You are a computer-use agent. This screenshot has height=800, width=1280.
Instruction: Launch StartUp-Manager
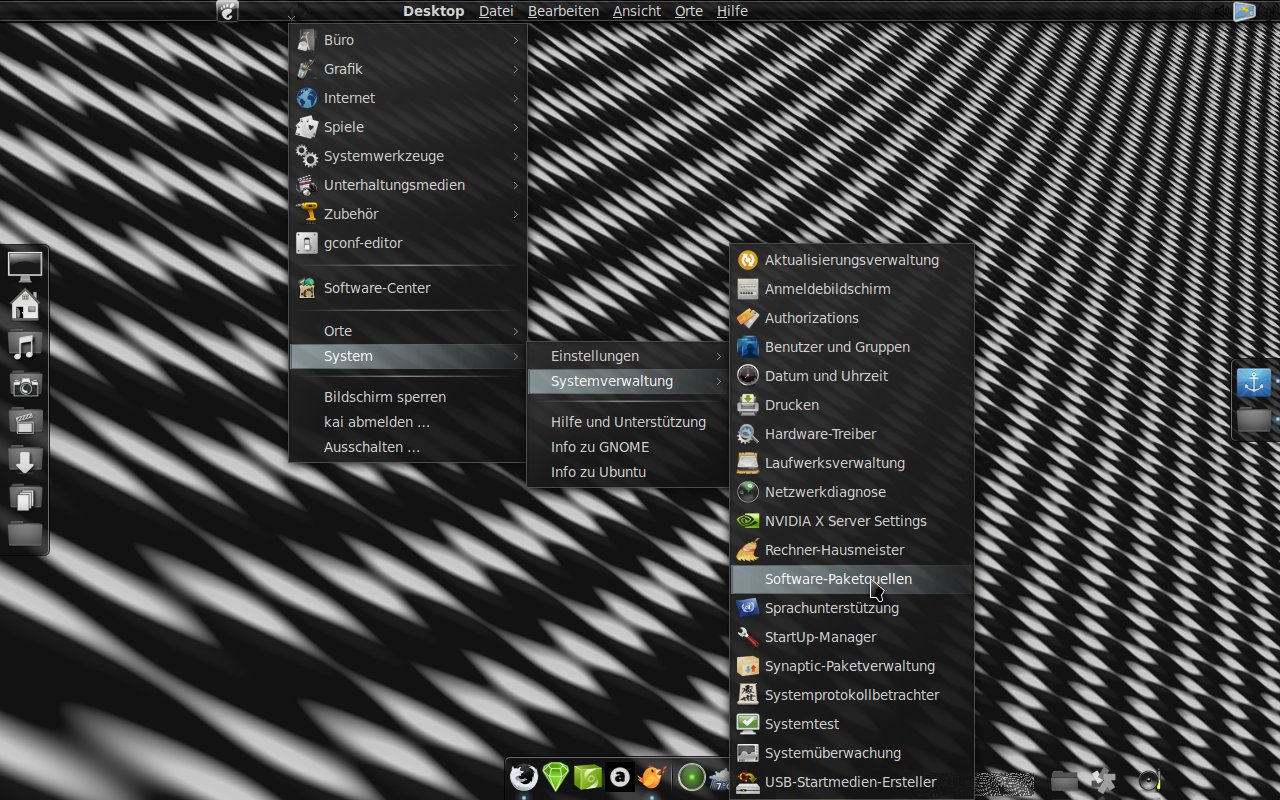coord(852,637)
